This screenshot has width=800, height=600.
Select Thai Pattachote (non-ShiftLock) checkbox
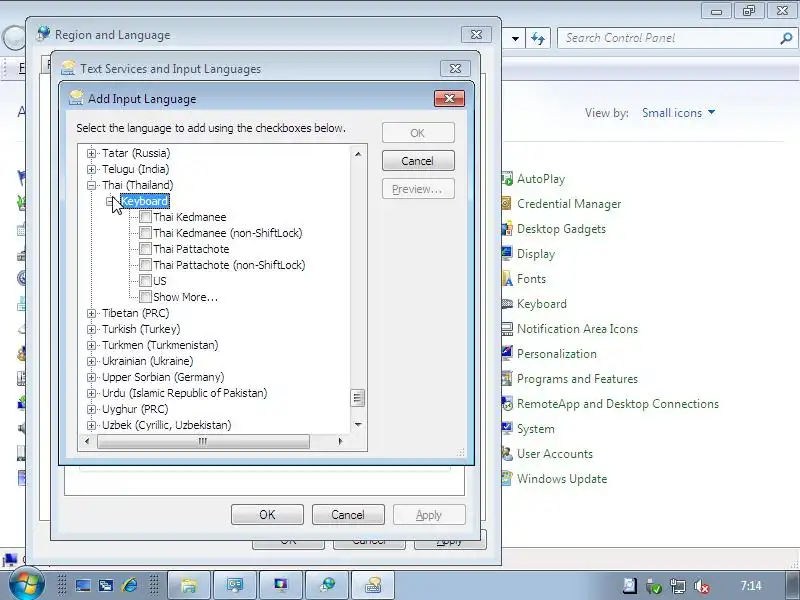point(145,265)
